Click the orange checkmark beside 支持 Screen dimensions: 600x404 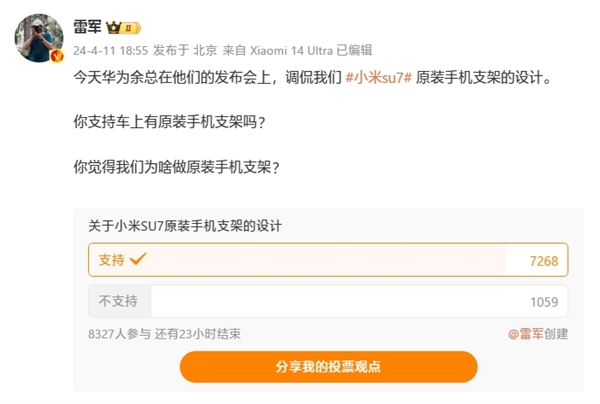pos(138,259)
